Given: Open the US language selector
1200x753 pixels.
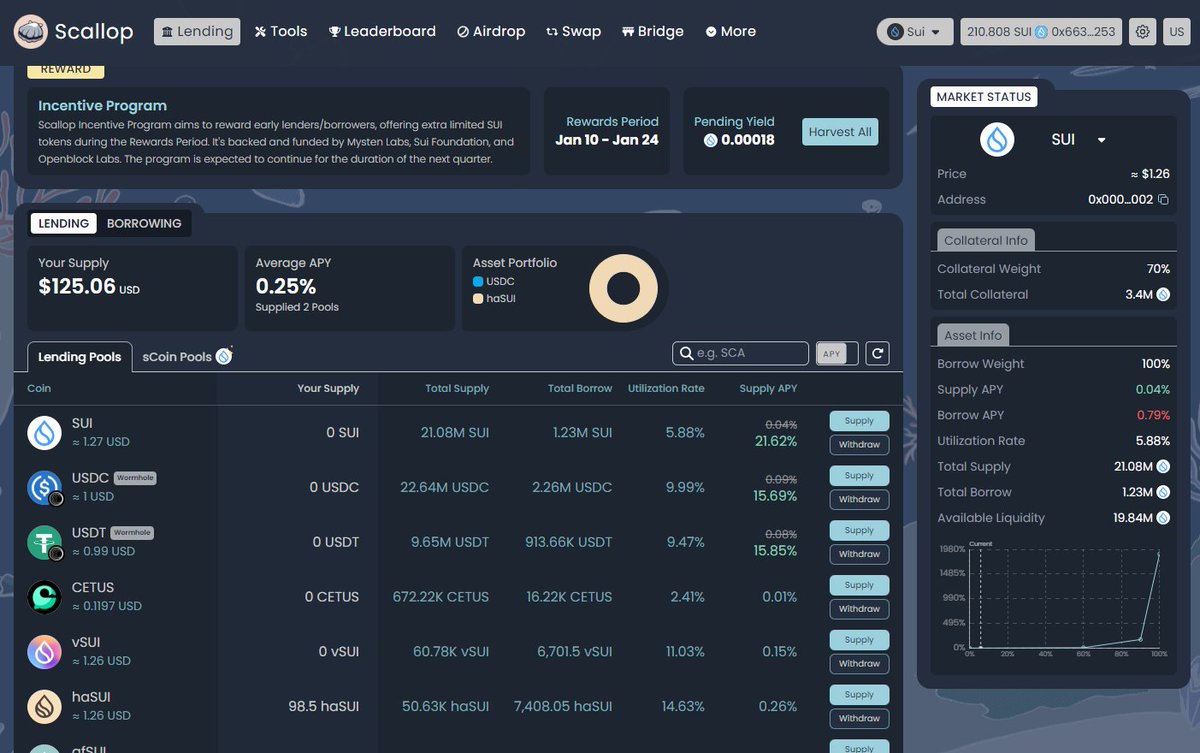Looking at the screenshot, I should [1176, 32].
